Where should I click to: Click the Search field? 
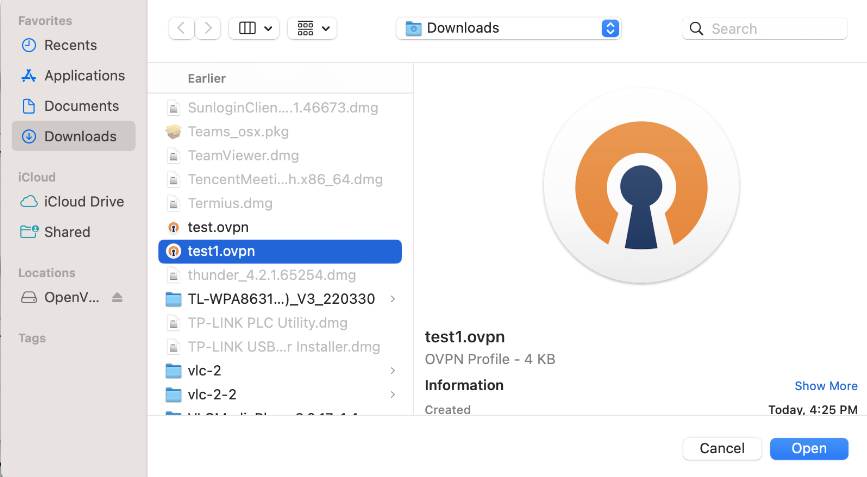[x=765, y=29]
